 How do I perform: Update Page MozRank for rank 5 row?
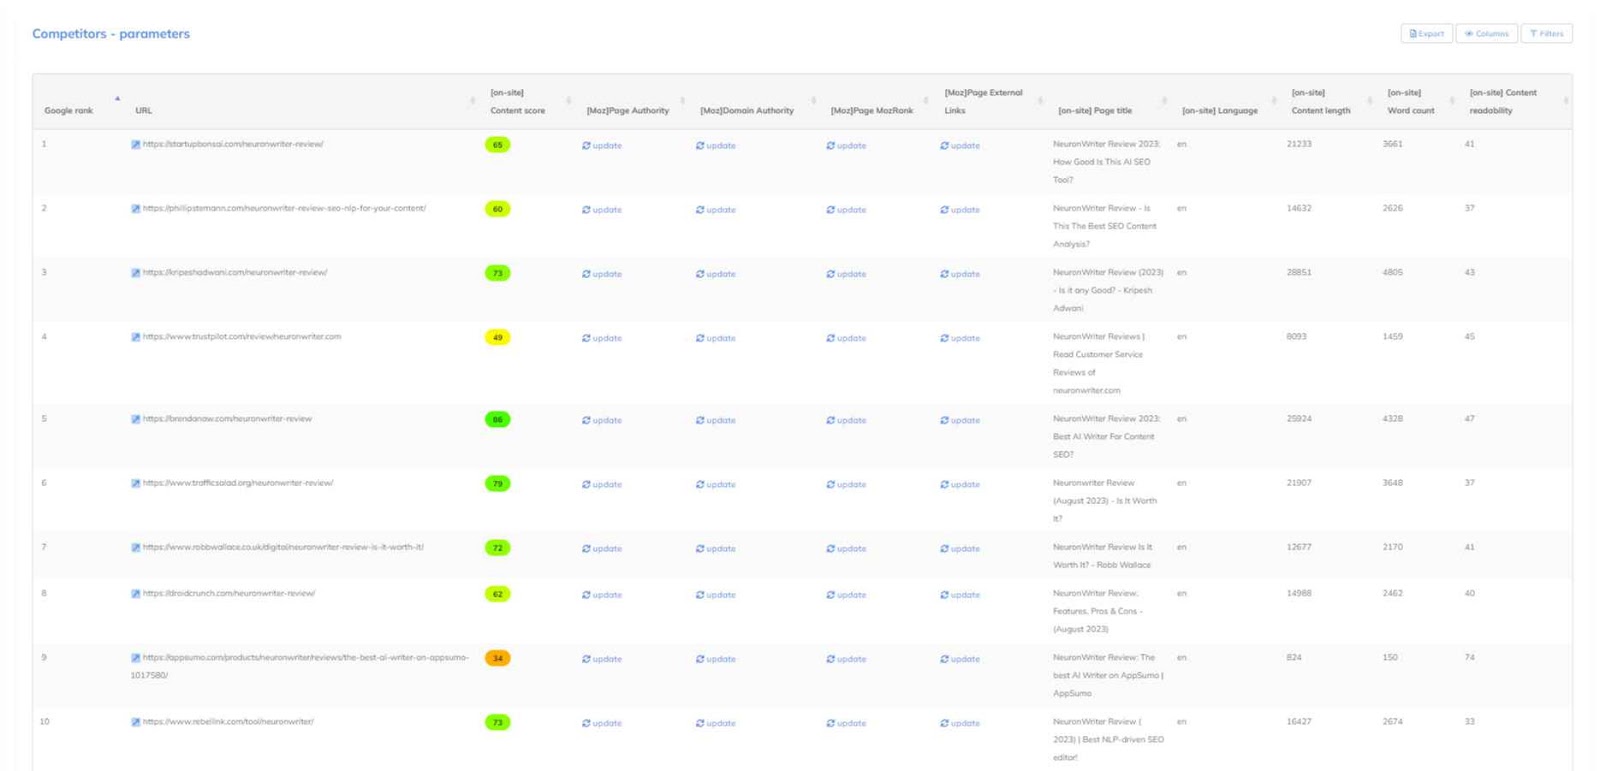click(846, 421)
